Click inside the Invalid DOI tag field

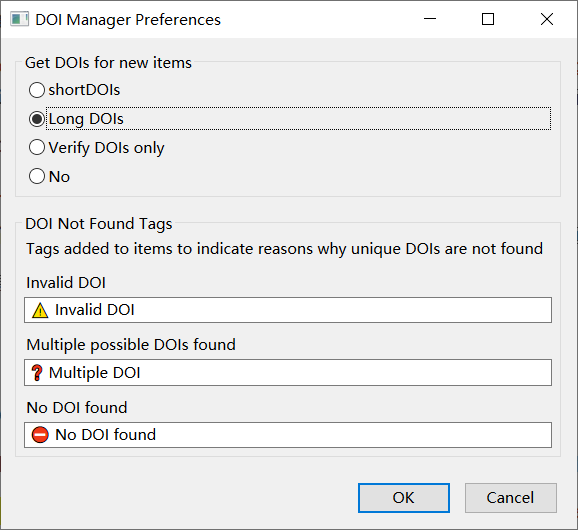(288, 310)
